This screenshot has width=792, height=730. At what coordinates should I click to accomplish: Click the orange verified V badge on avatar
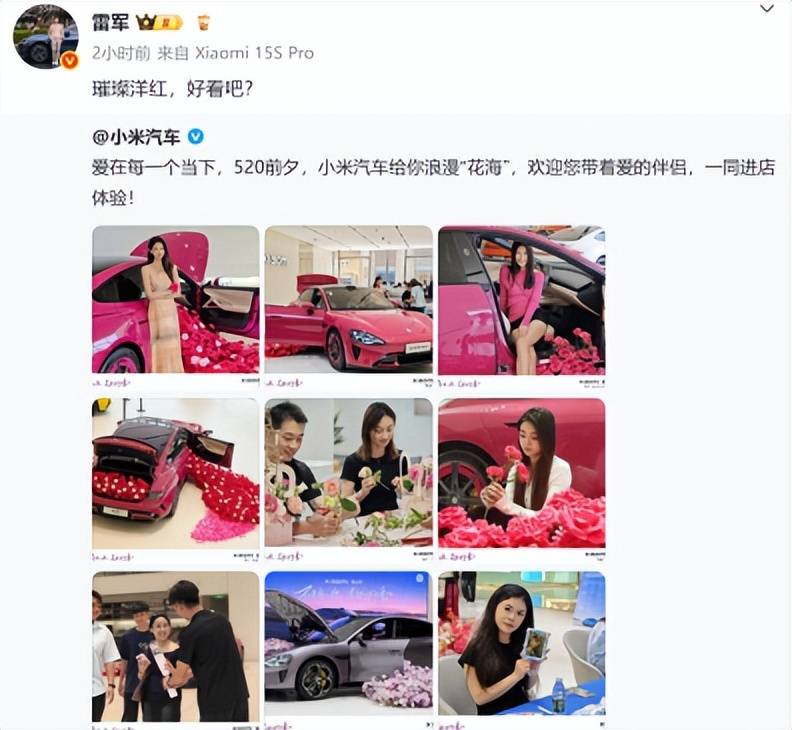point(70,61)
